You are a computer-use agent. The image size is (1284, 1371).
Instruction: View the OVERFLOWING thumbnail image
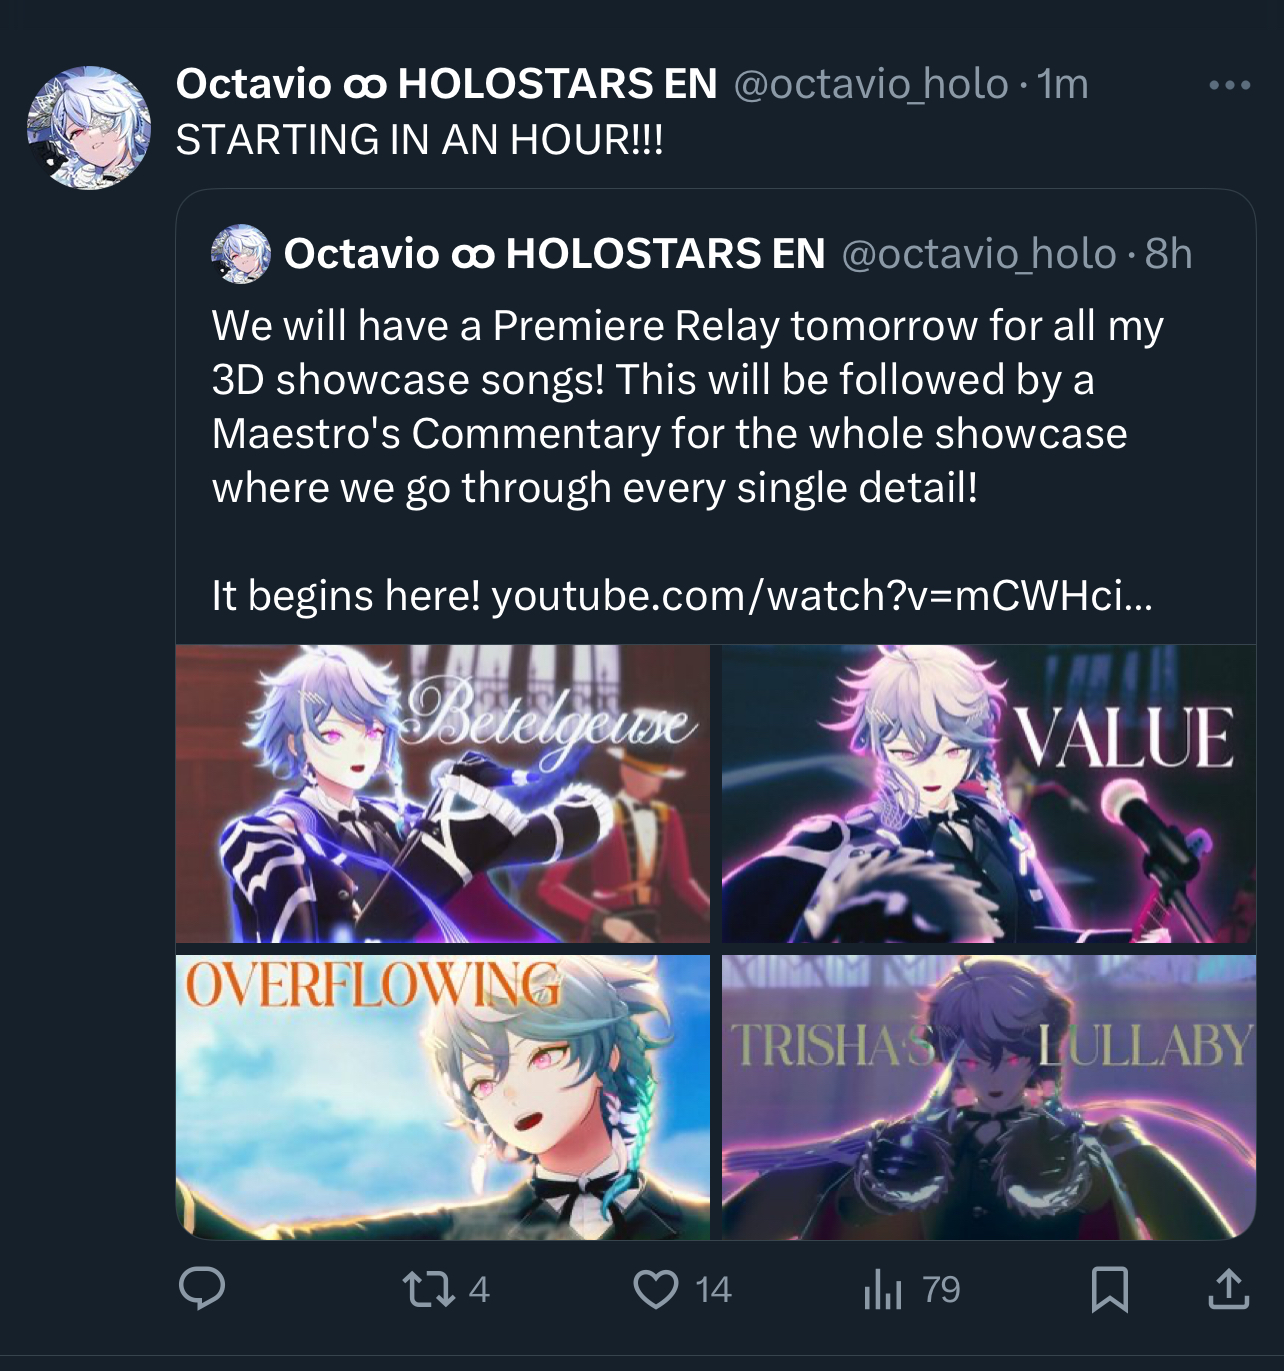point(443,1097)
